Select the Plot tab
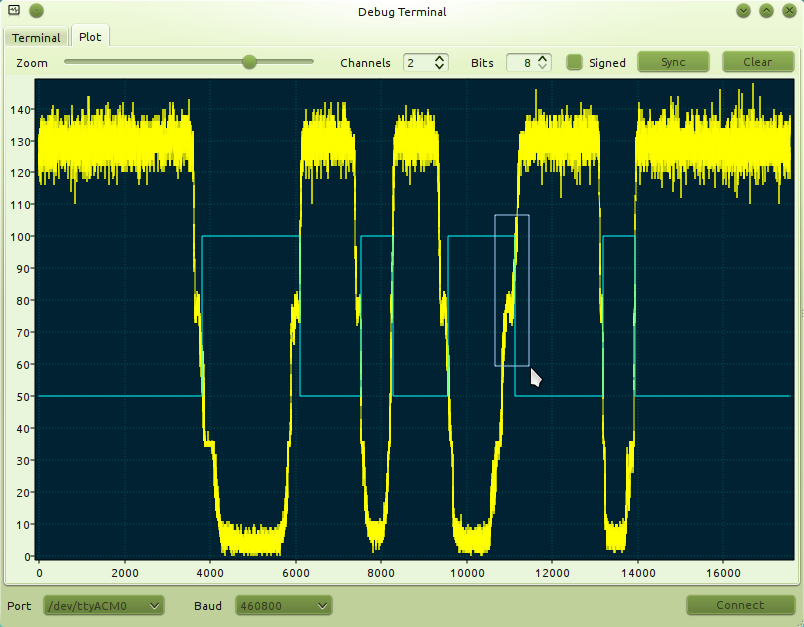The height and width of the screenshot is (627, 804). (x=90, y=37)
